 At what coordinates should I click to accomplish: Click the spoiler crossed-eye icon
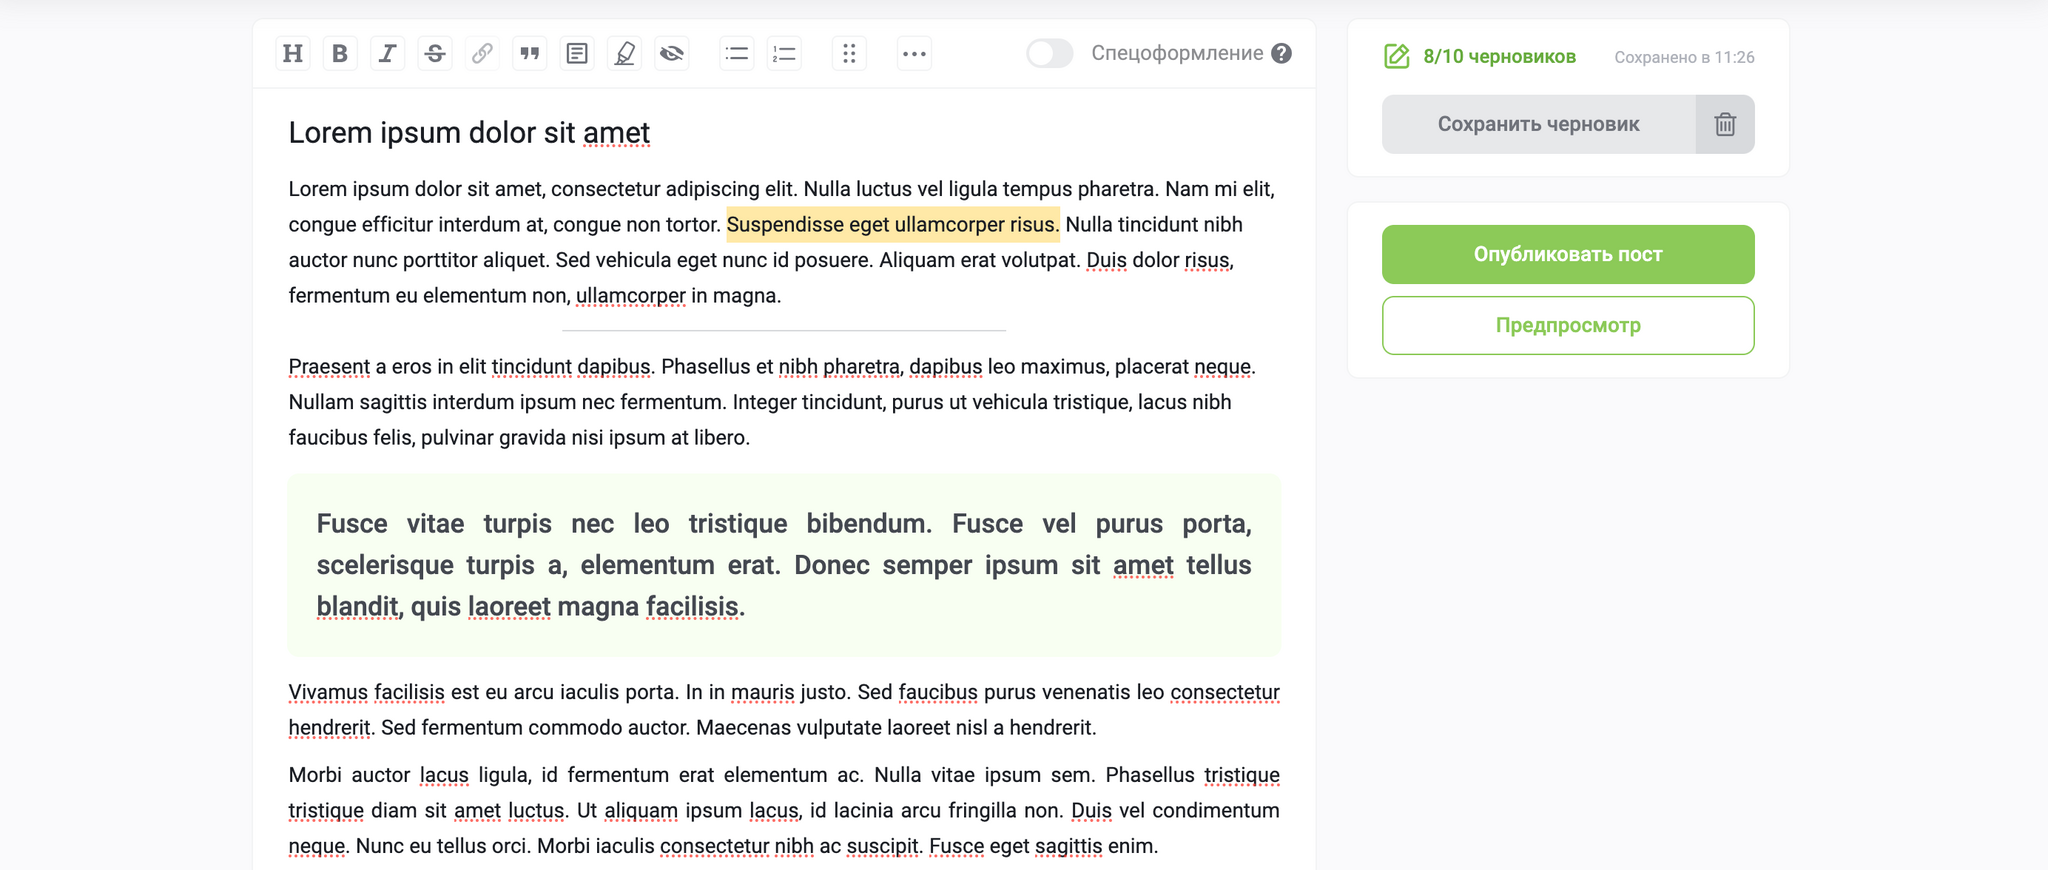coord(672,54)
